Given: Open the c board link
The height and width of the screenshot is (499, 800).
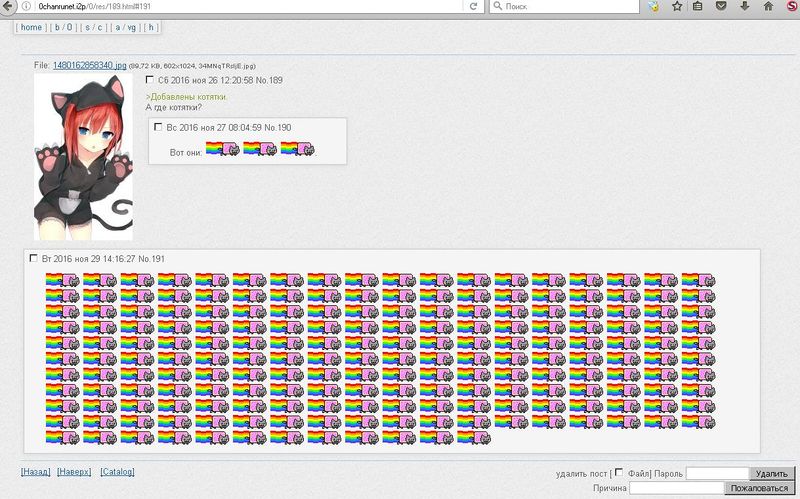Looking at the screenshot, I should click(99, 27).
